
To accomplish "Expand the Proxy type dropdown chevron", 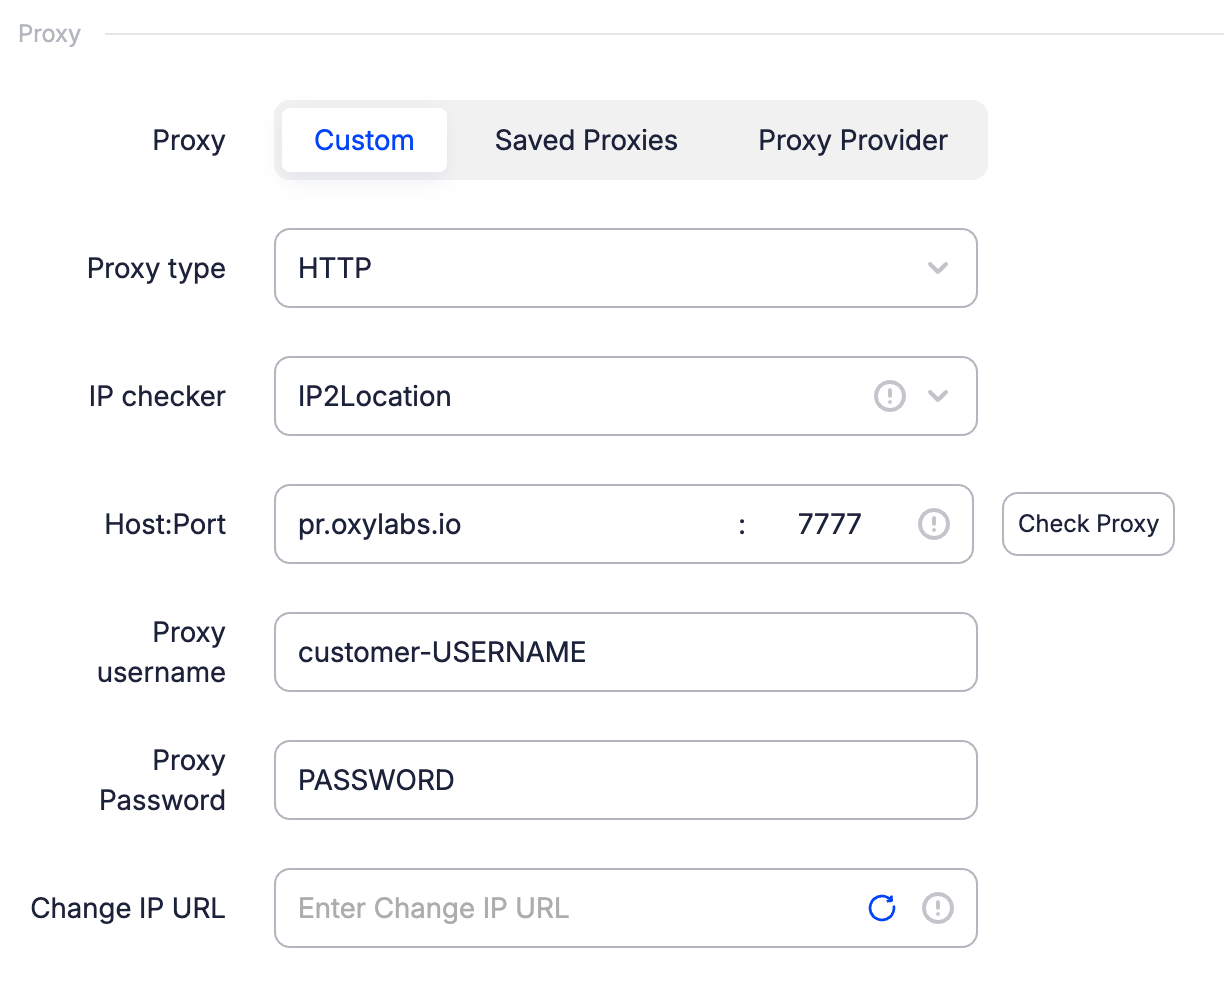I will pyautogui.click(x=938, y=268).
